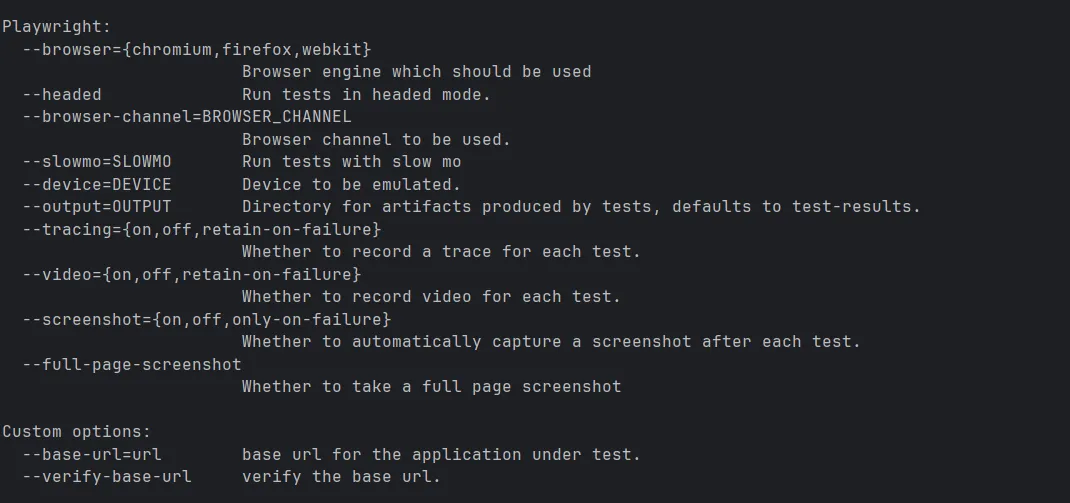
Task: Click the --slowmo=SLOWMO option
Action: click(x=97, y=162)
